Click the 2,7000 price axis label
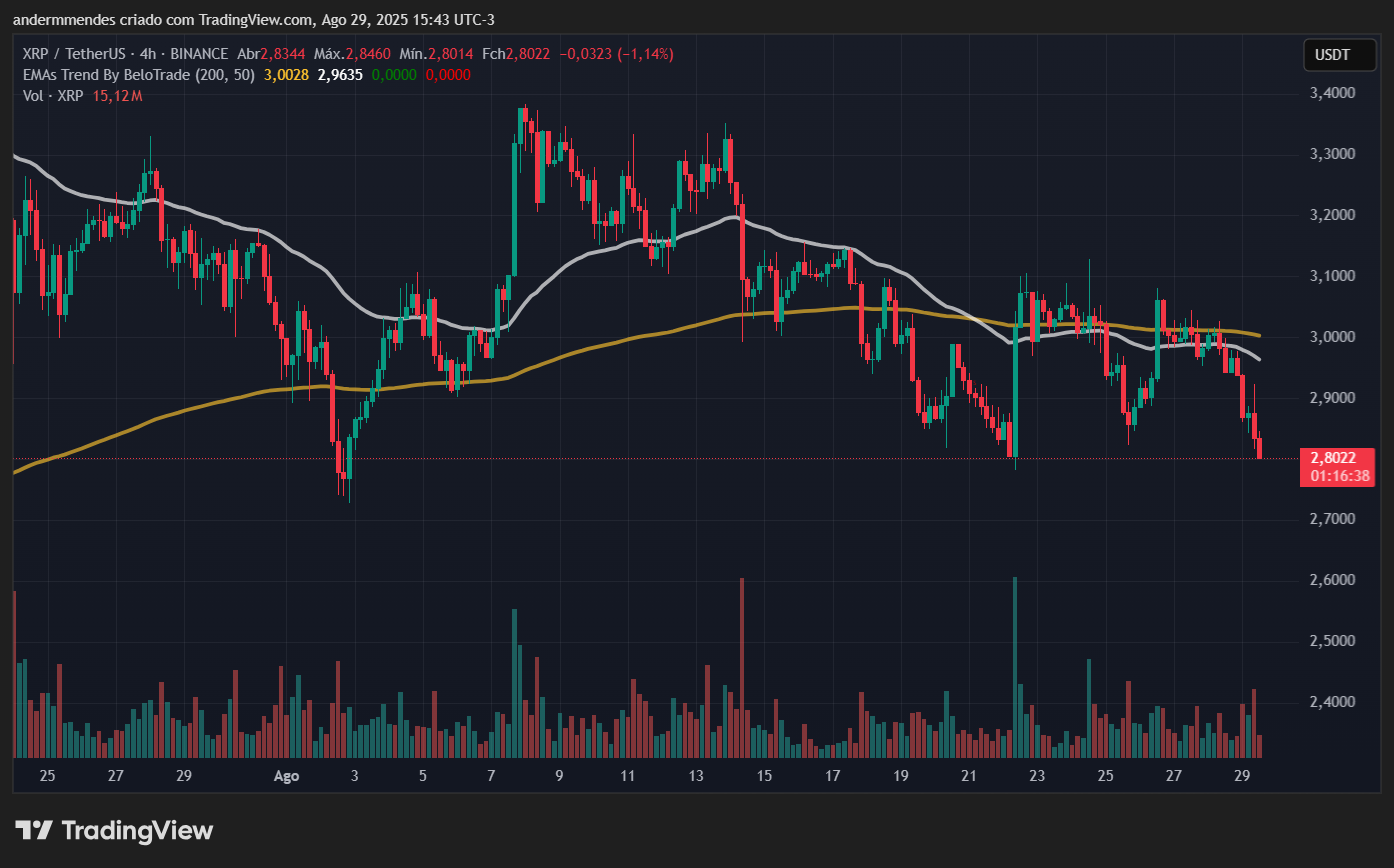 point(1332,519)
